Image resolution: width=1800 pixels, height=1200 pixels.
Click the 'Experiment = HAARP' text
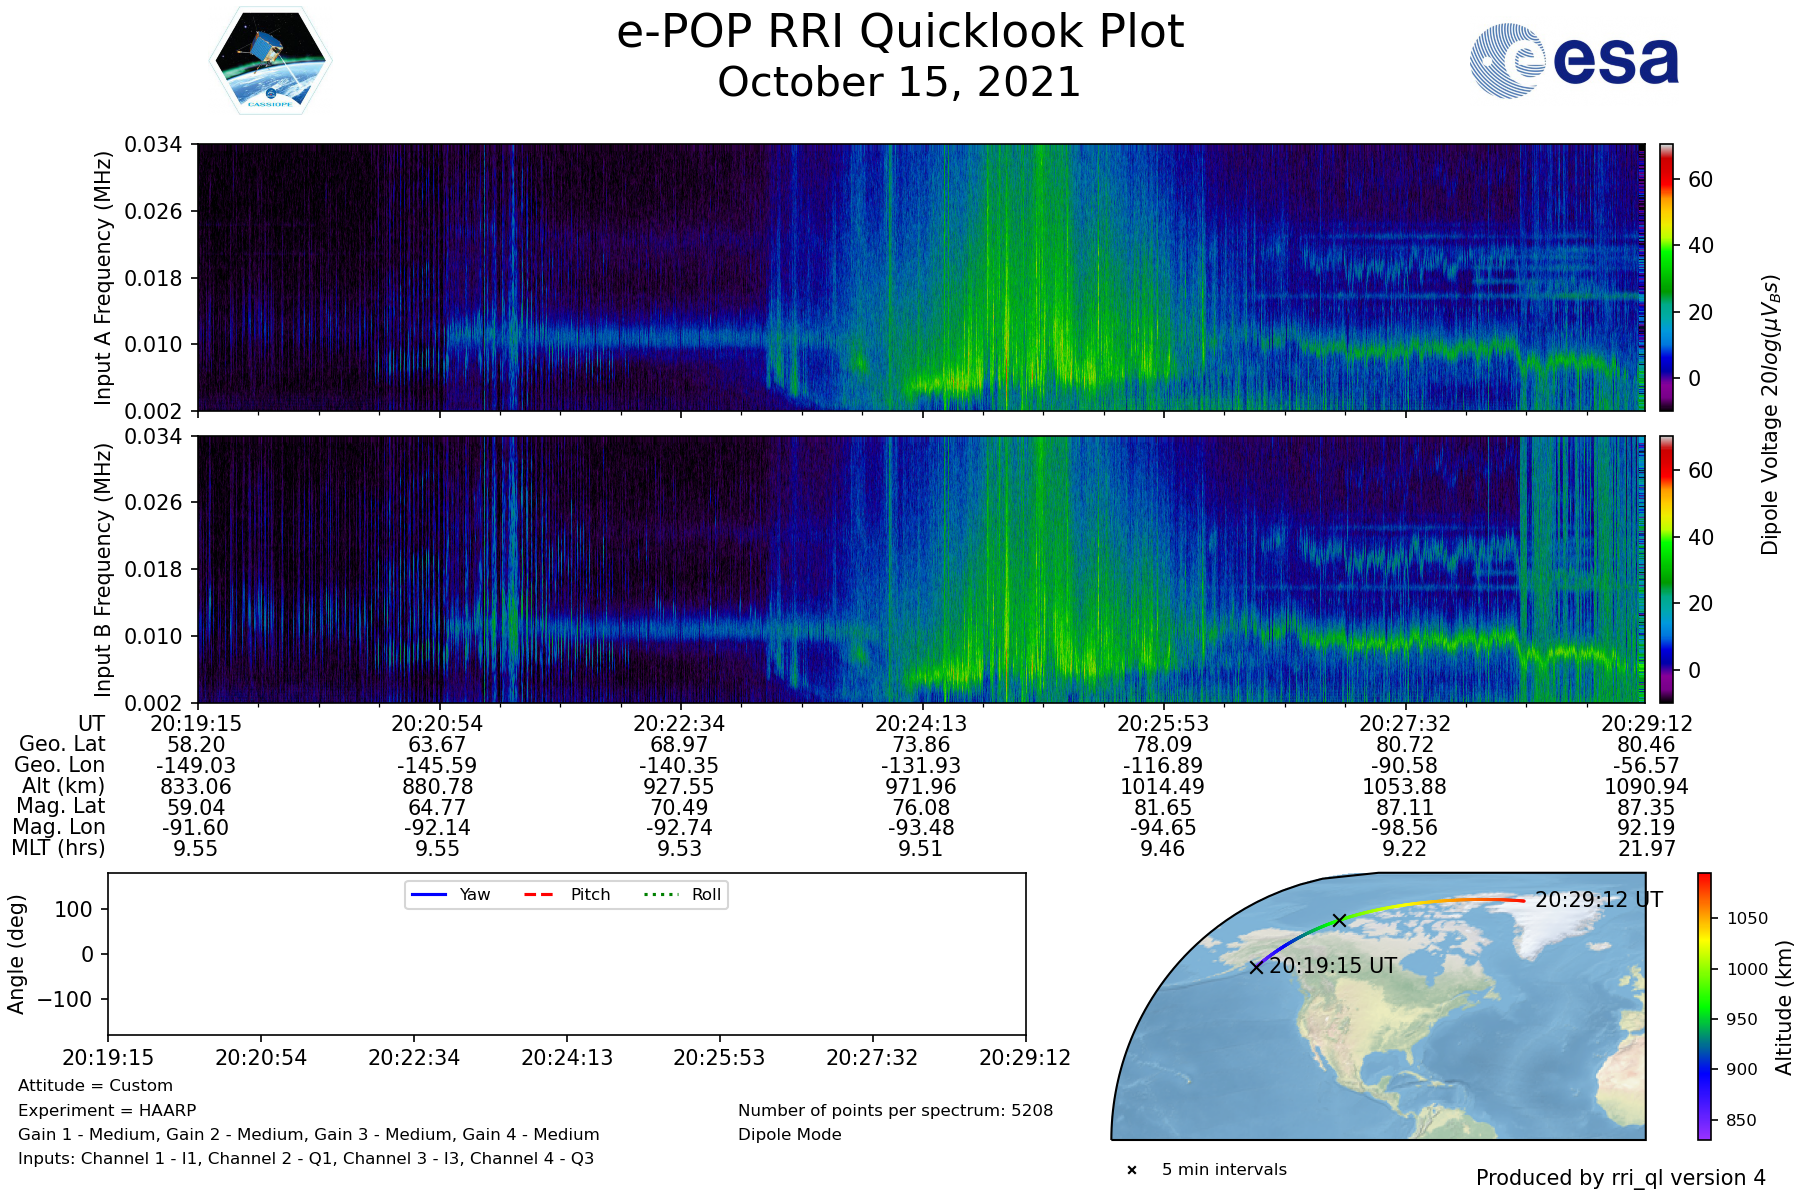point(107,1110)
